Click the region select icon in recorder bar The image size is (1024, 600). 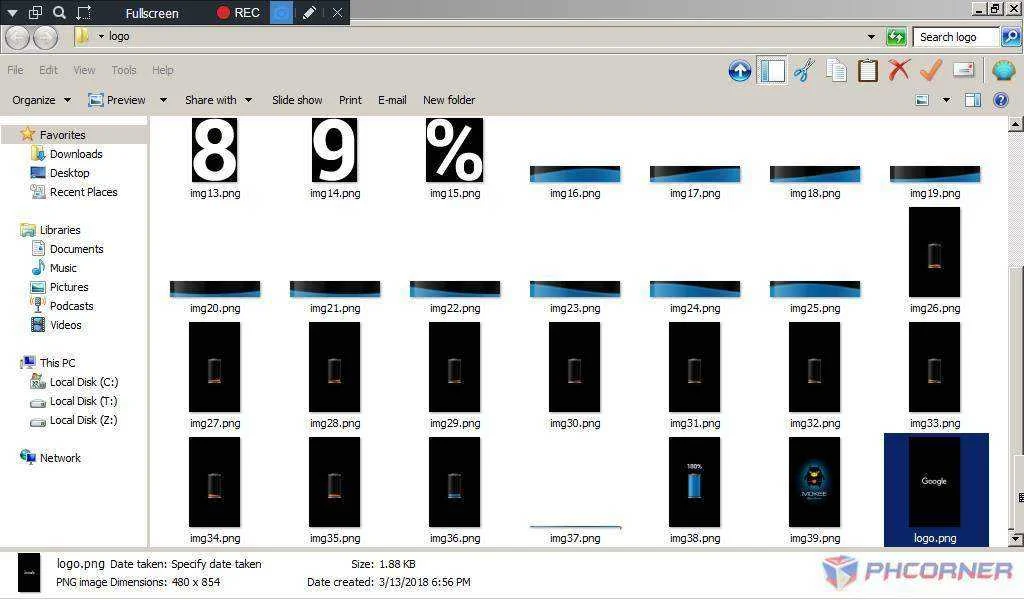(84, 12)
